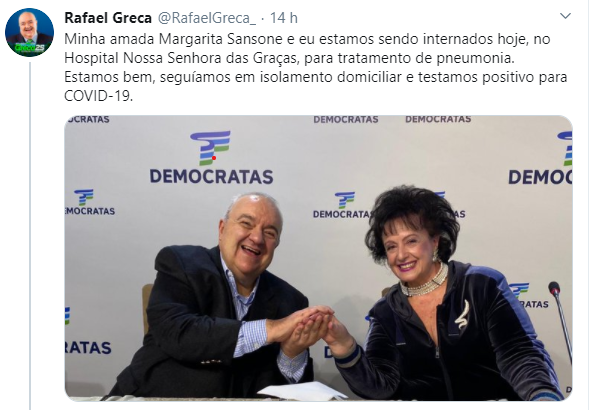
Task: Click the COVID-19 text in the tweet
Action: tap(98, 96)
